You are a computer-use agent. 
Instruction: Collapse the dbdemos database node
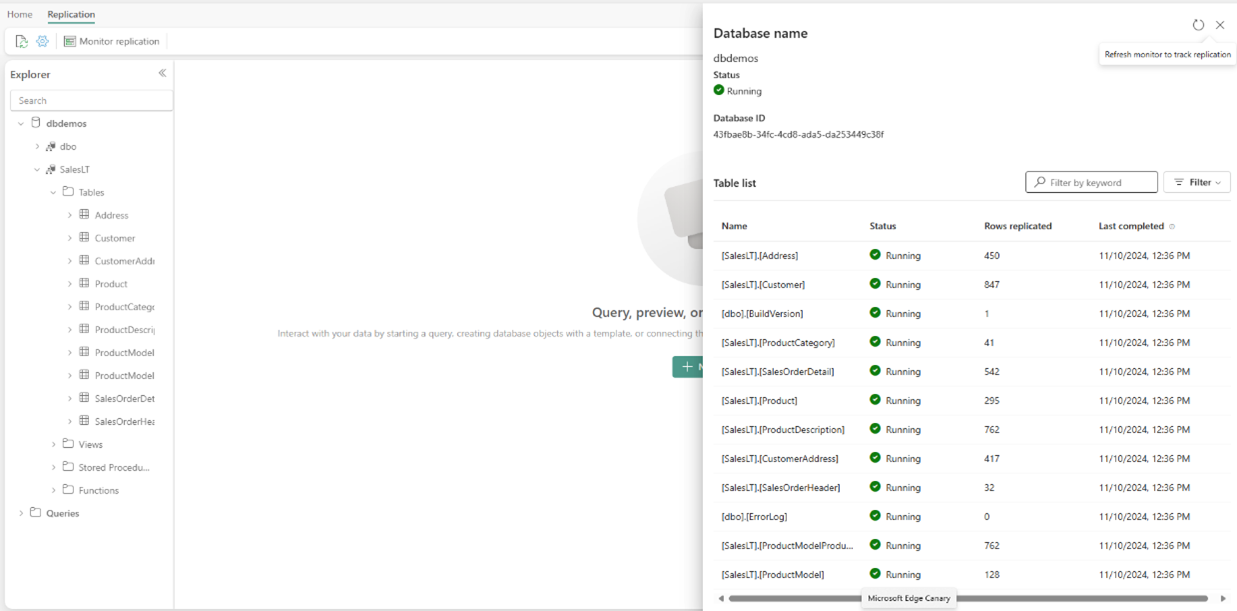[21, 124]
